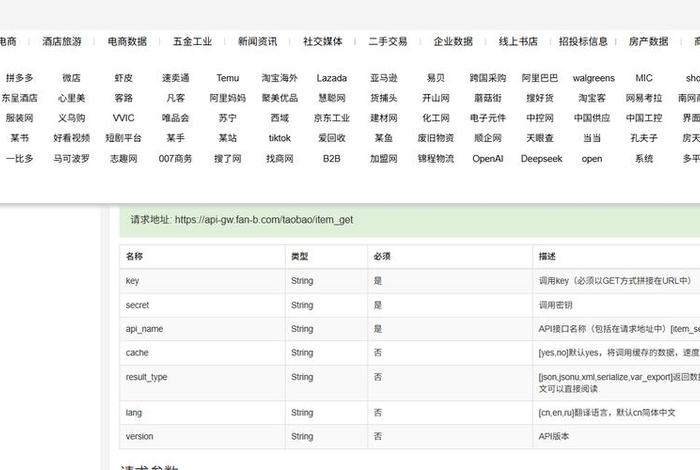Switch to the 电商数据 tab
Screen dimensions: 700x470
pyautogui.click(x=127, y=42)
